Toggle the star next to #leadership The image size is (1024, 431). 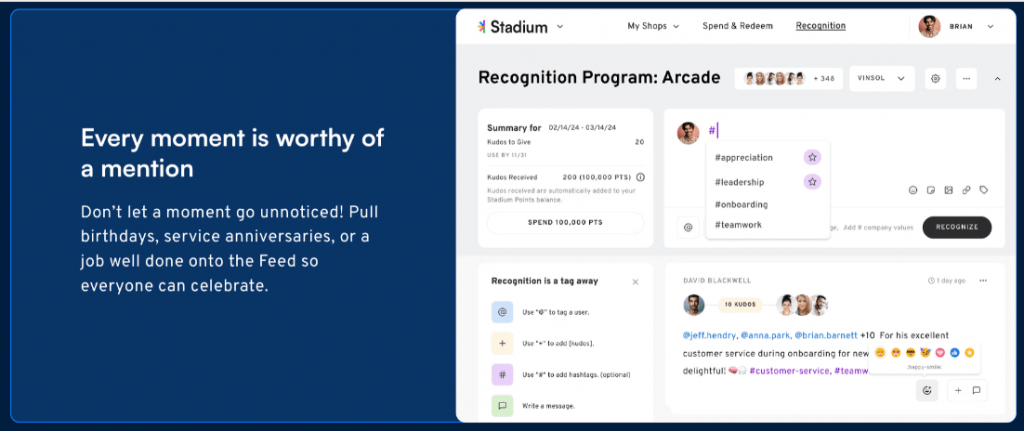click(x=812, y=182)
